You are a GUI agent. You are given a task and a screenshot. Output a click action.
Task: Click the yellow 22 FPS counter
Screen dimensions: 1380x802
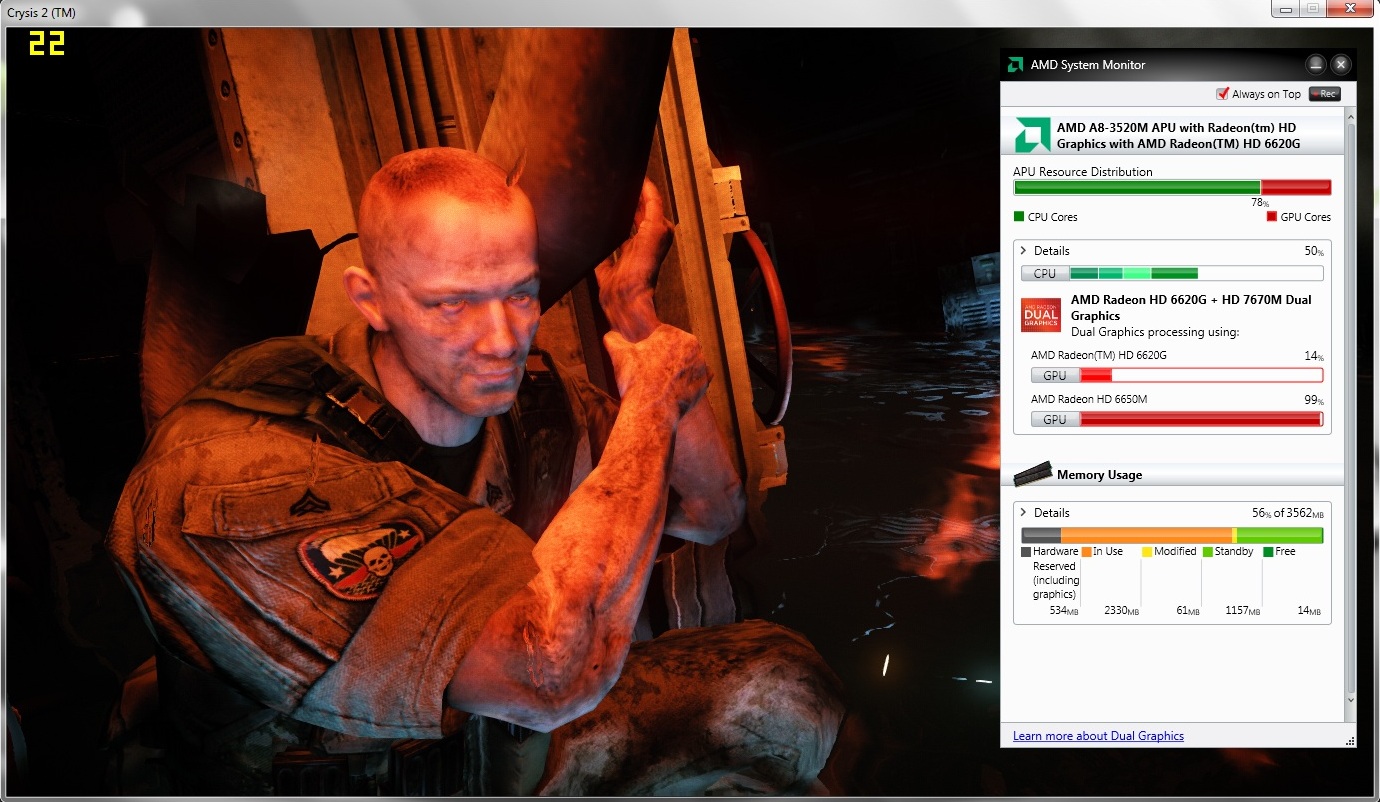[46, 43]
